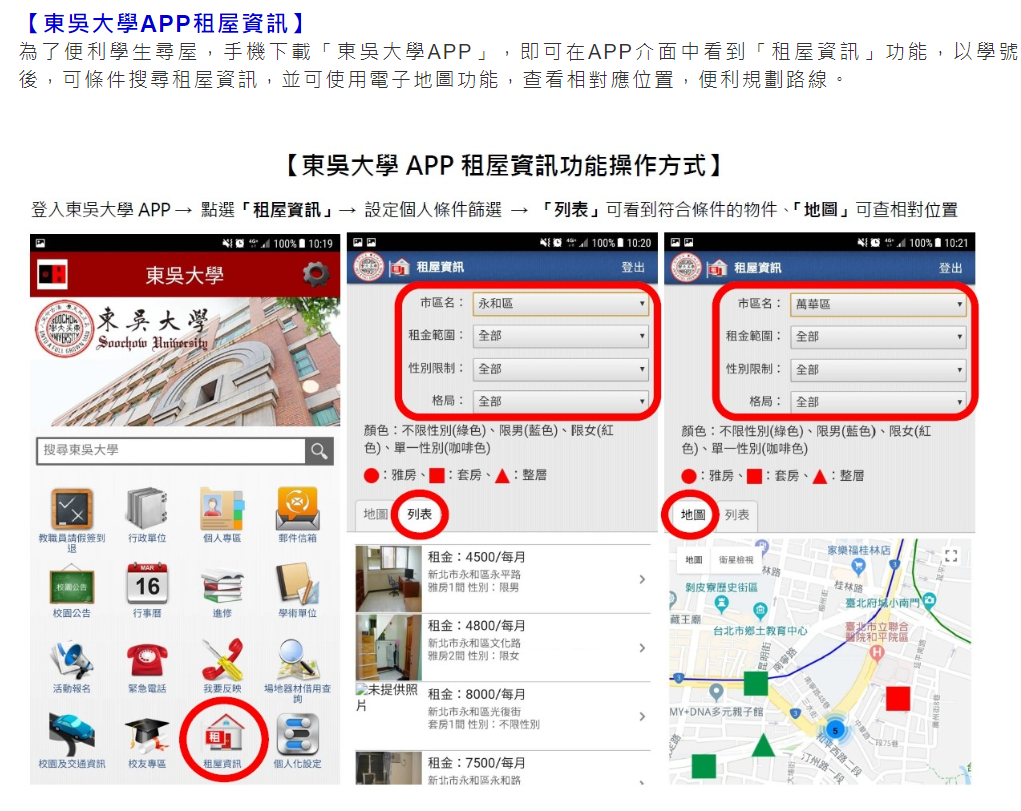Open 教職員請假簽到退 icon
Viewport: 1021px width, 811px height.
coord(72,509)
